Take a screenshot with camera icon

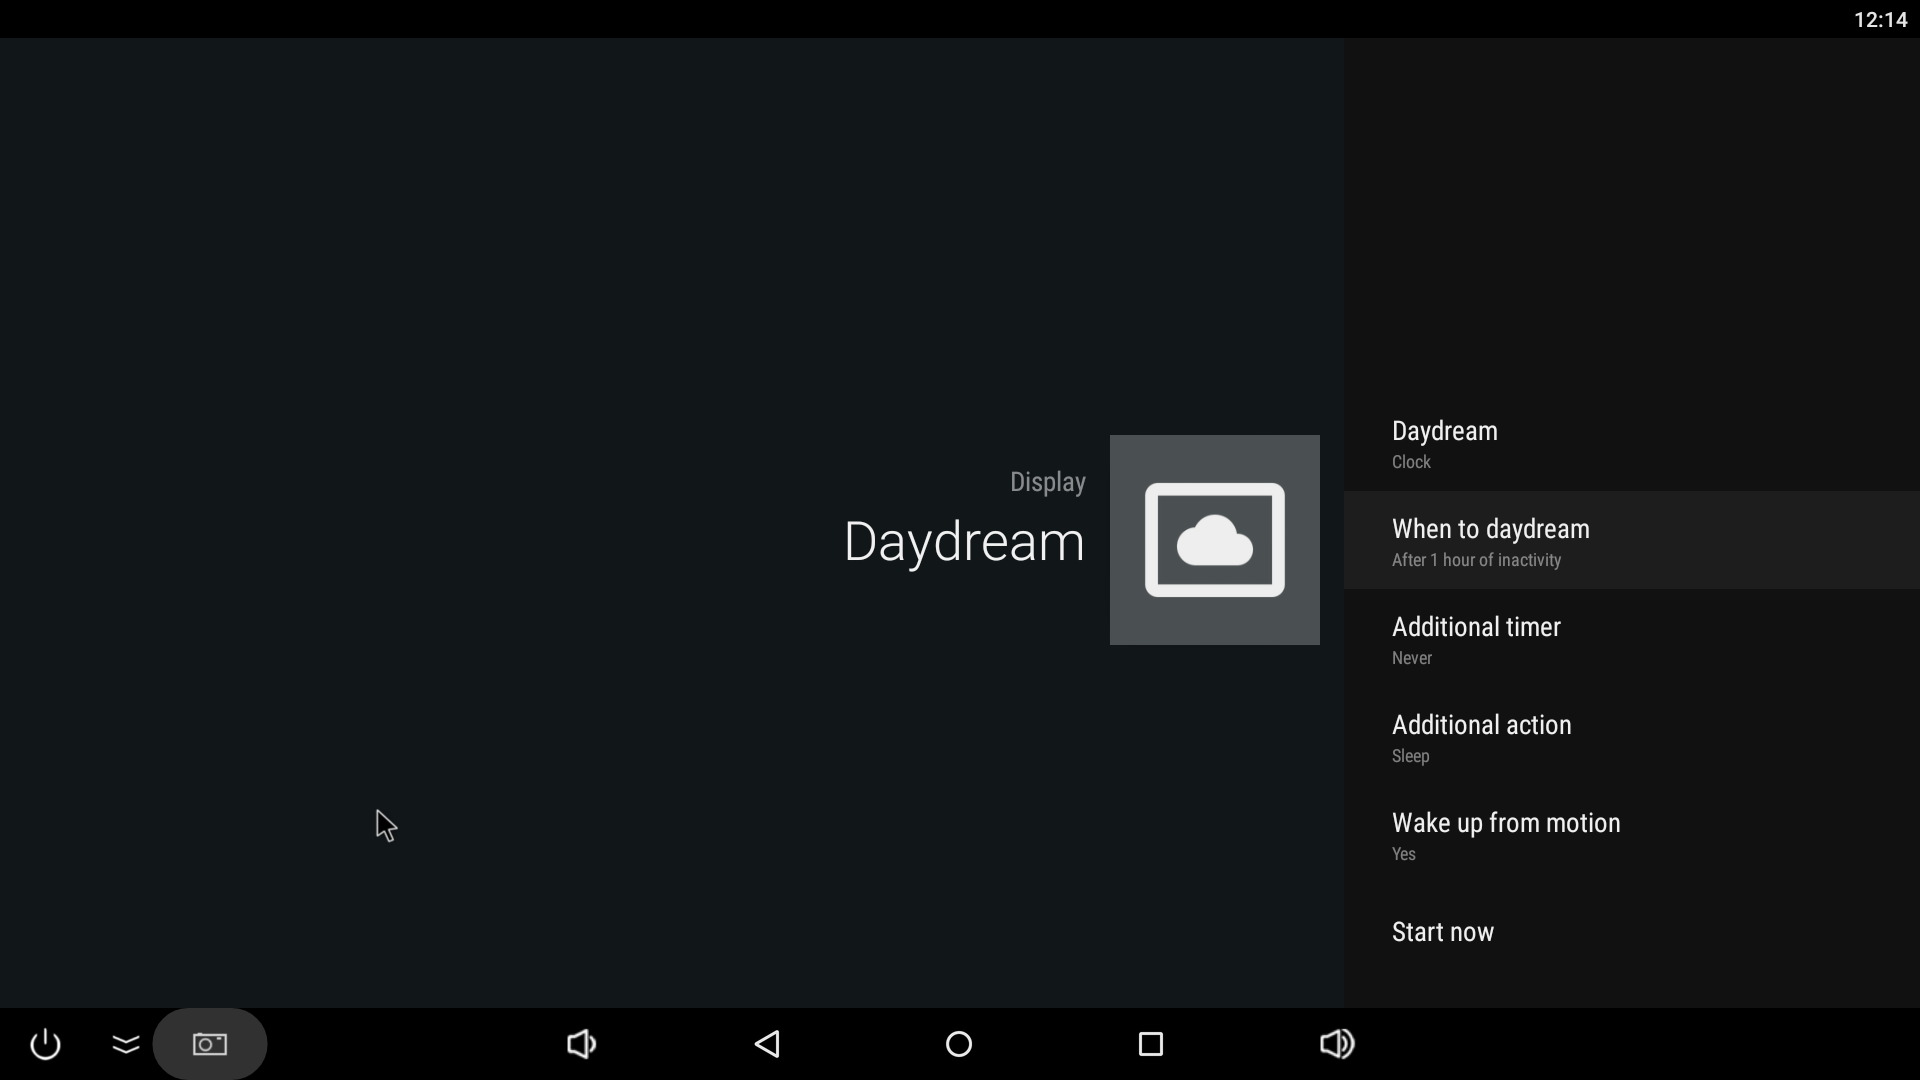coord(210,1044)
